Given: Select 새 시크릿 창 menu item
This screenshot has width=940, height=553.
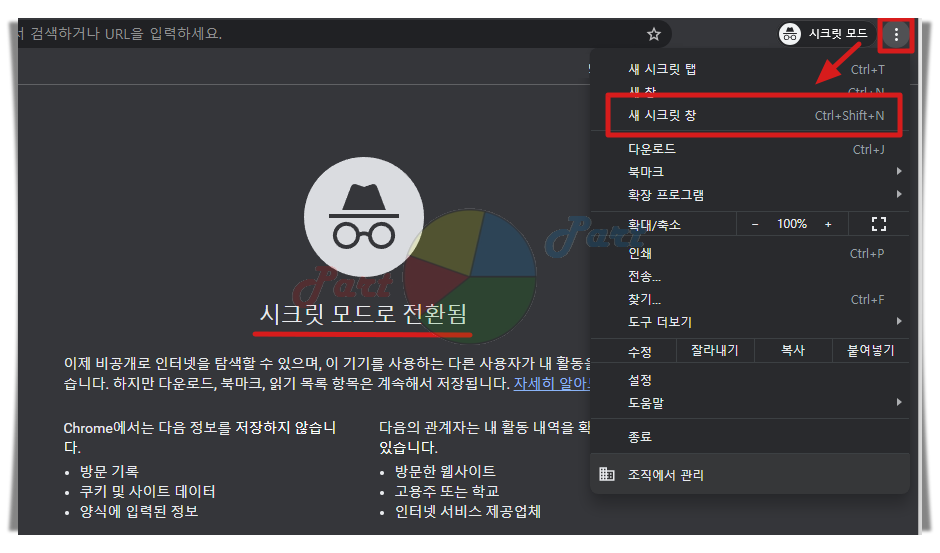Looking at the screenshot, I should click(749, 115).
